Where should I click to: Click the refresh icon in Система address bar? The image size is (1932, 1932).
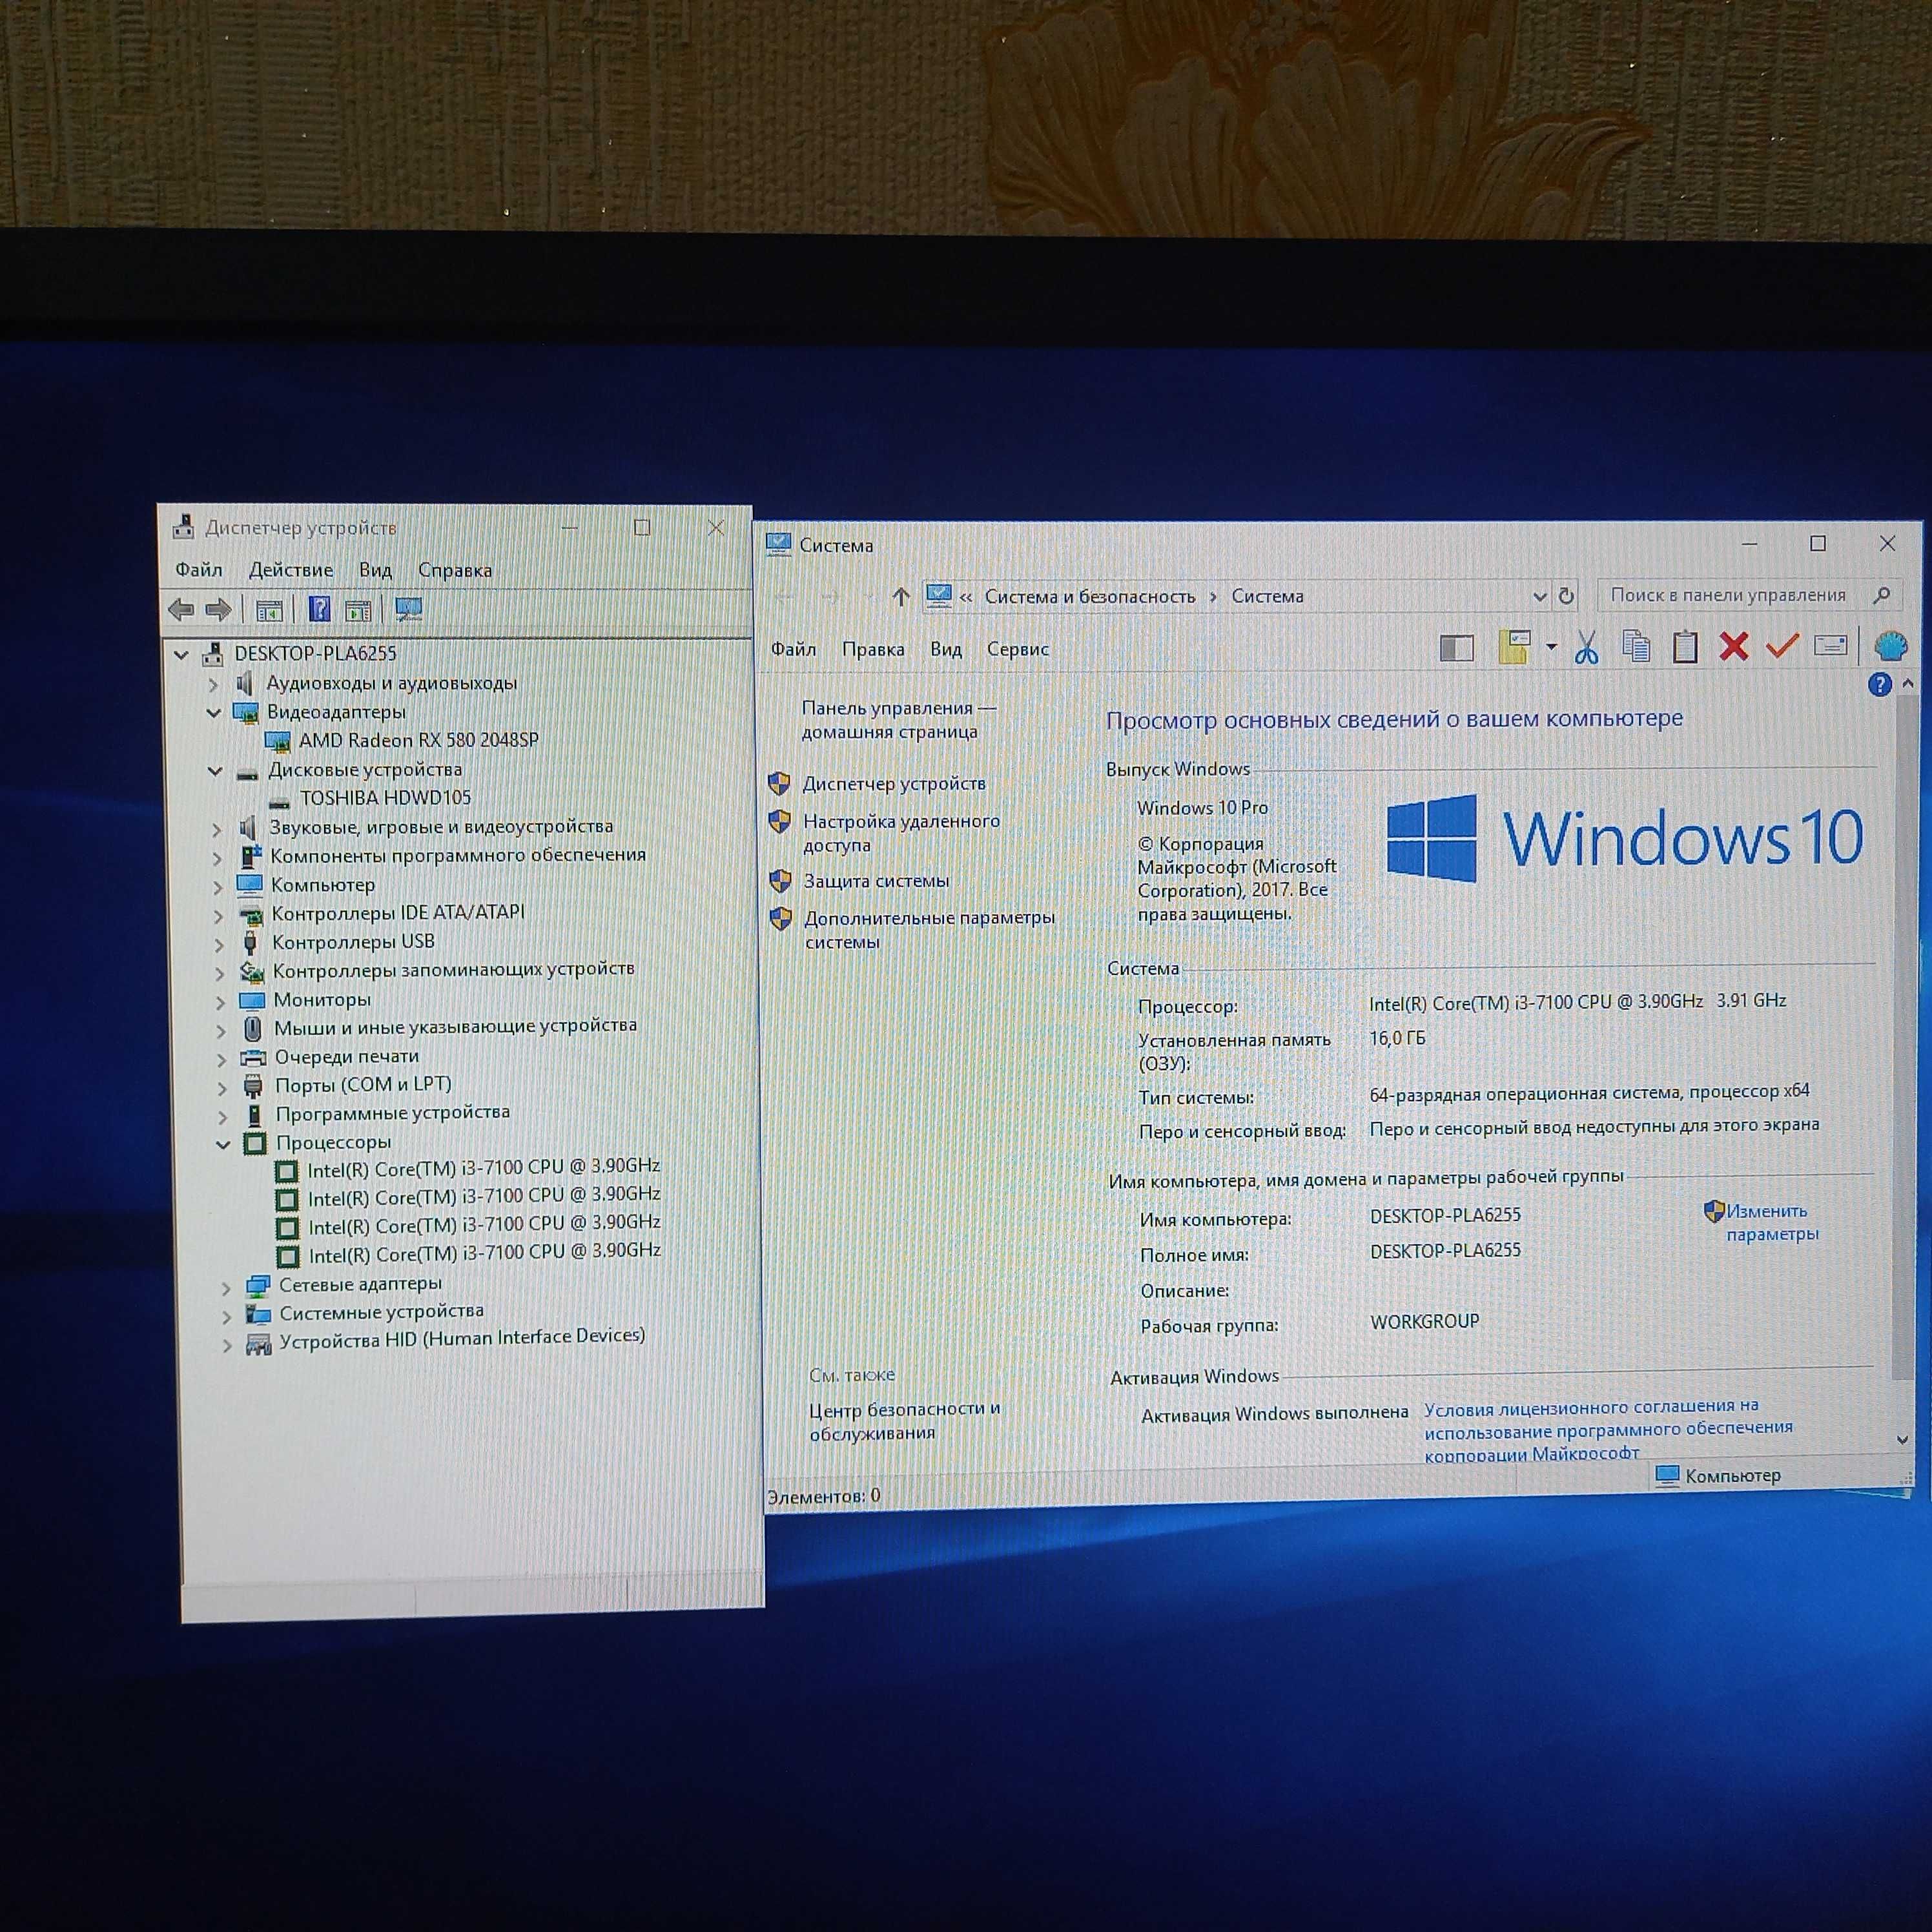(x=1567, y=596)
